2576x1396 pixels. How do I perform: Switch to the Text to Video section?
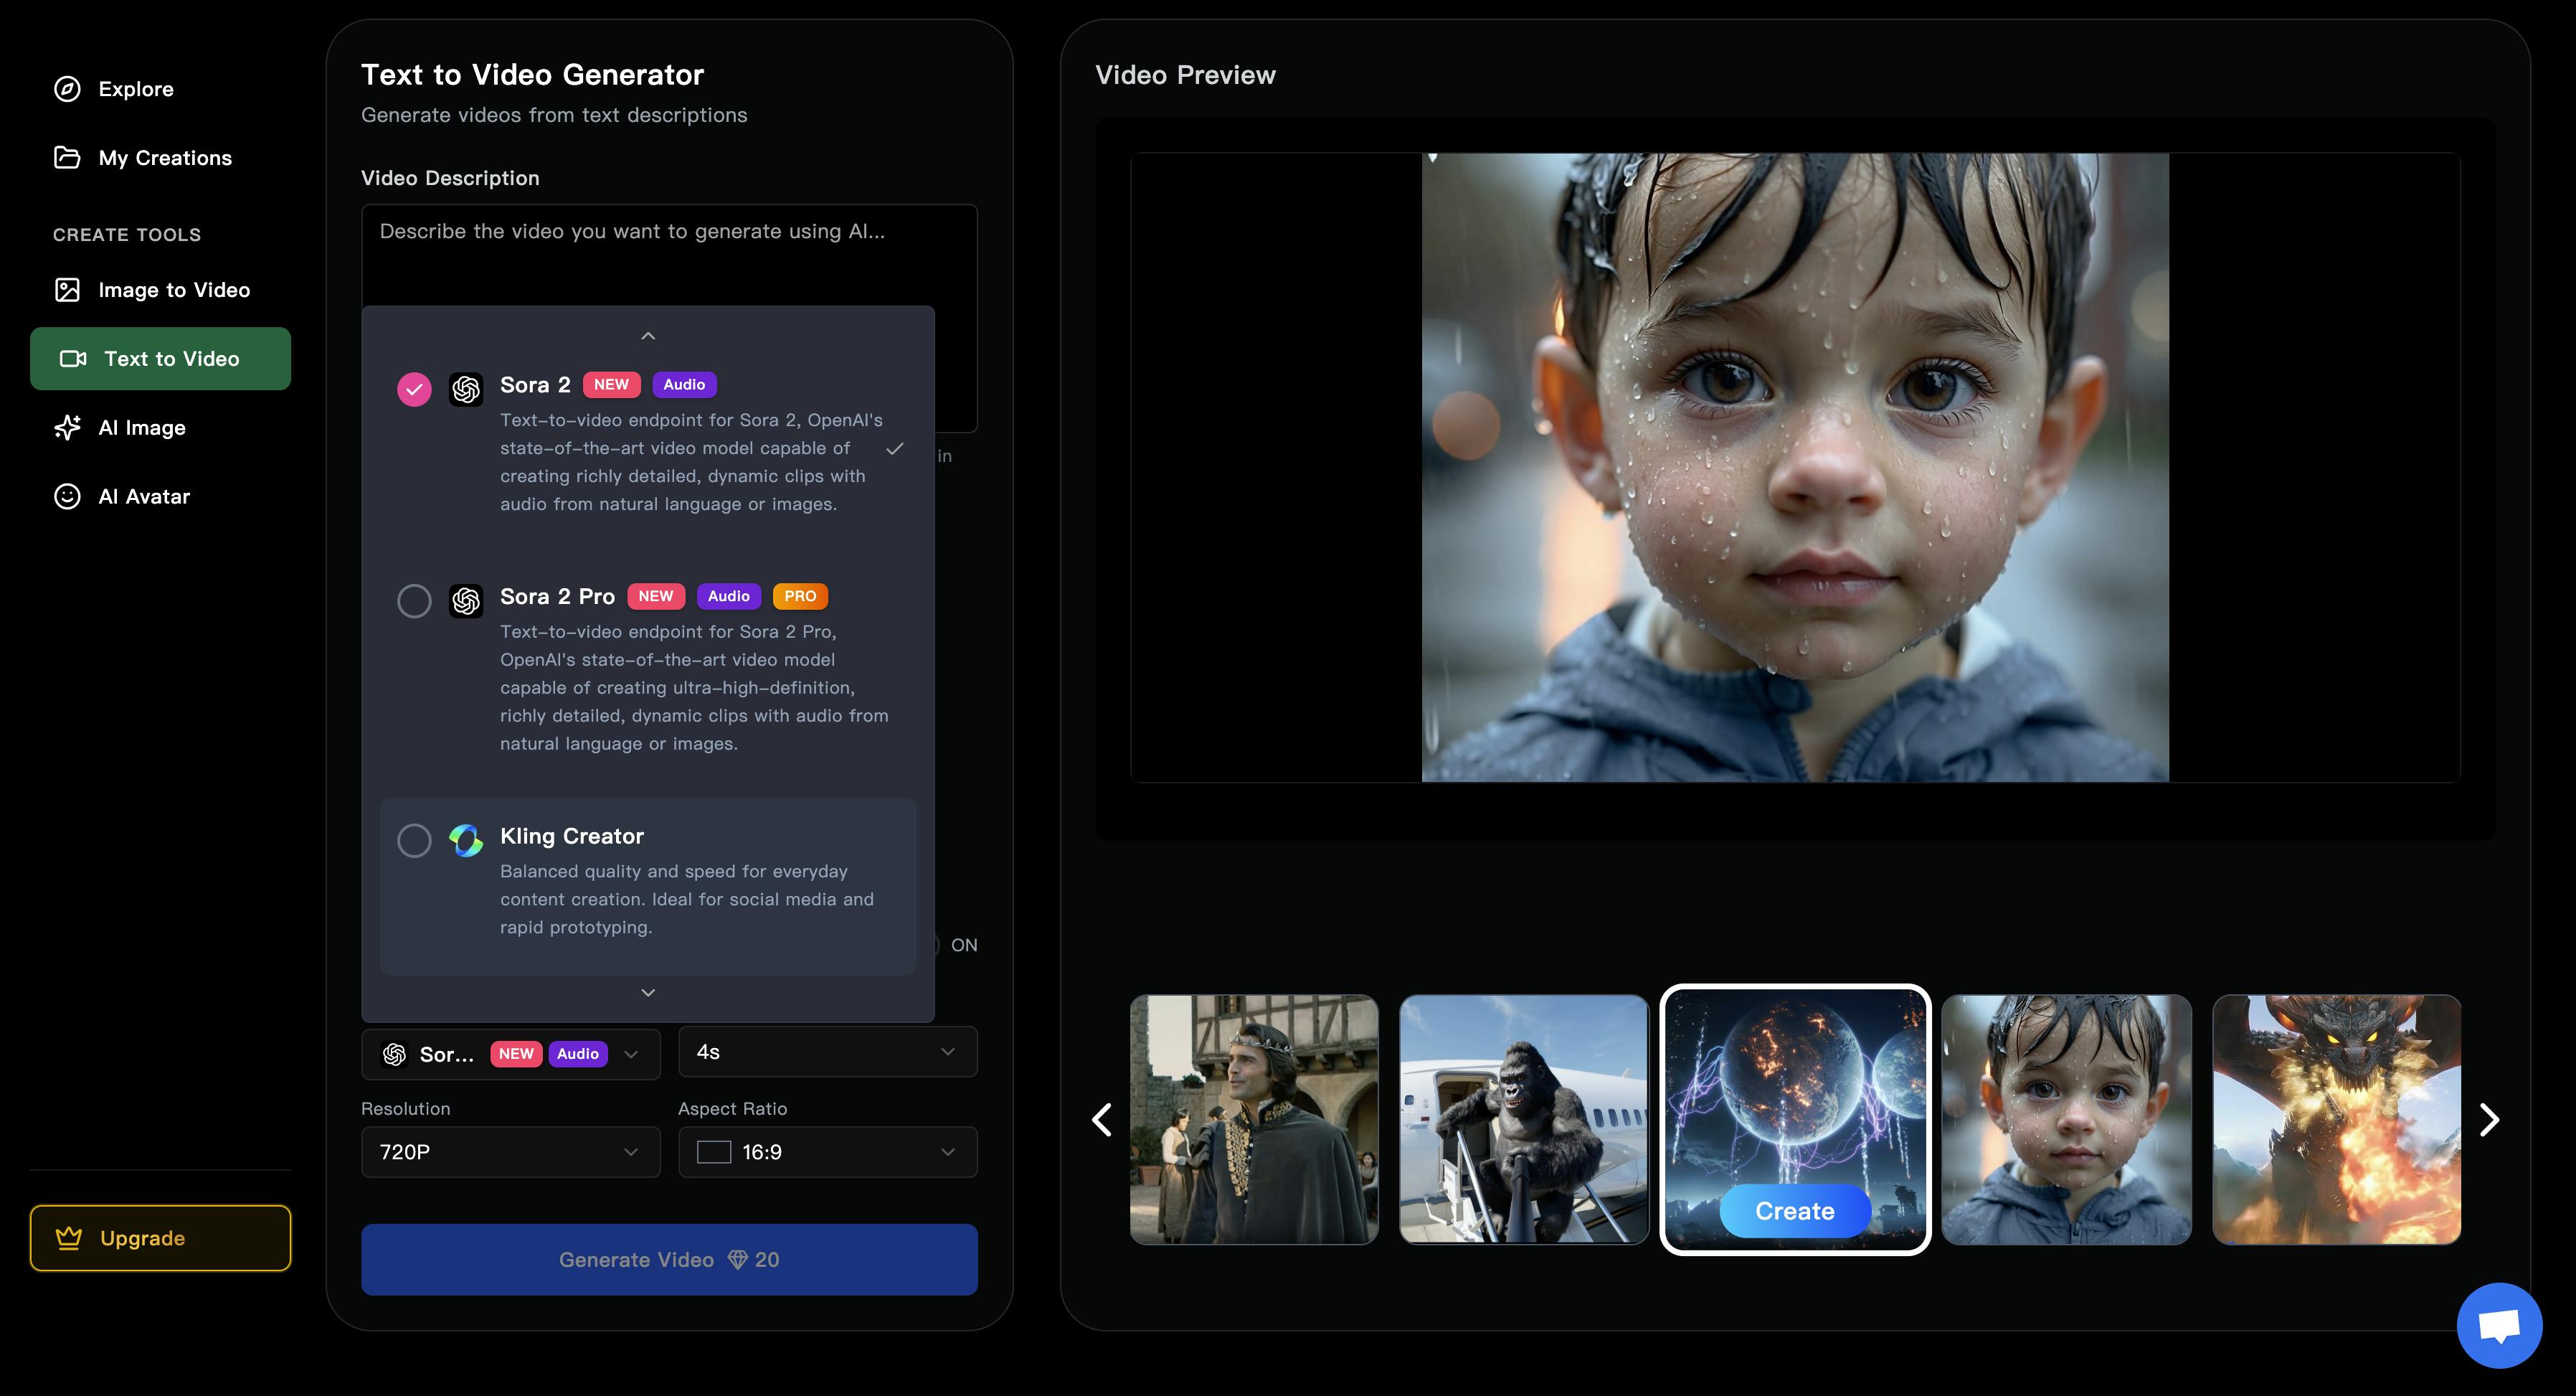pyautogui.click(x=160, y=358)
